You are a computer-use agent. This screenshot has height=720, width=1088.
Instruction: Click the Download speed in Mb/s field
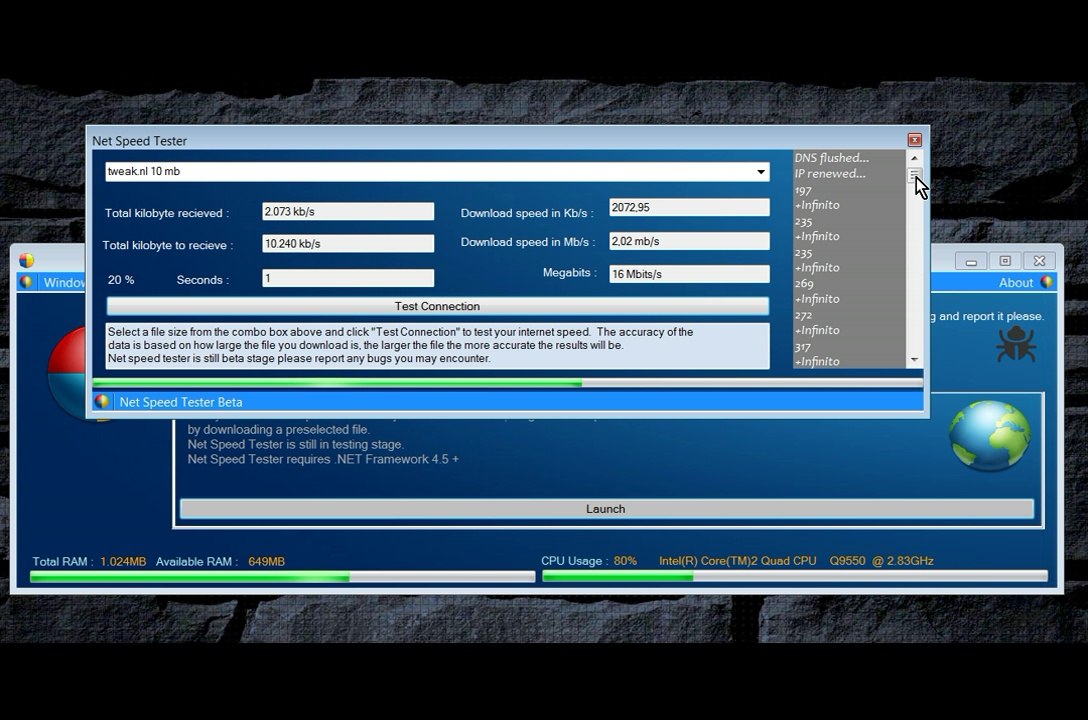tap(689, 241)
